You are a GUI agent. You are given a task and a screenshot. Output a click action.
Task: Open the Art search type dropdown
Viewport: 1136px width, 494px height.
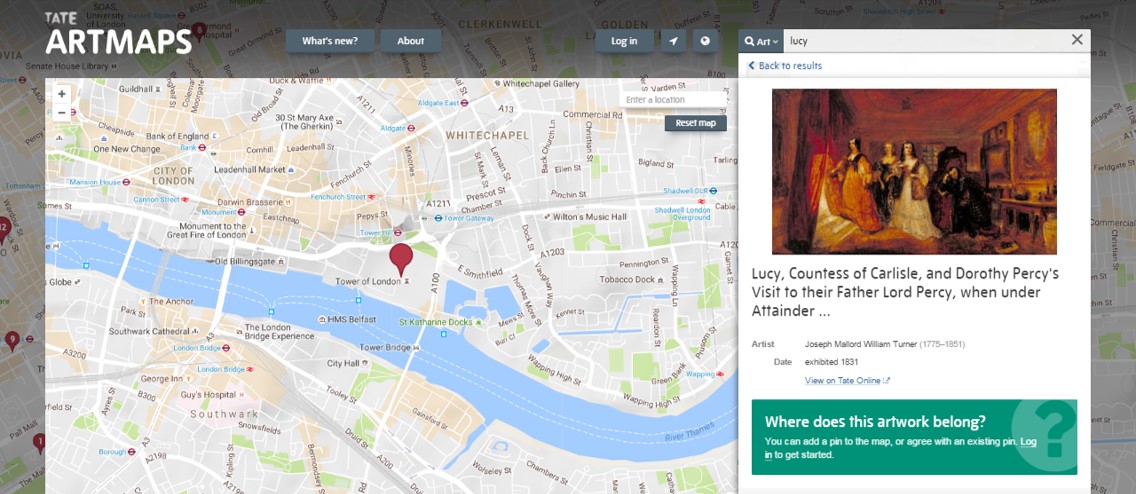761,41
